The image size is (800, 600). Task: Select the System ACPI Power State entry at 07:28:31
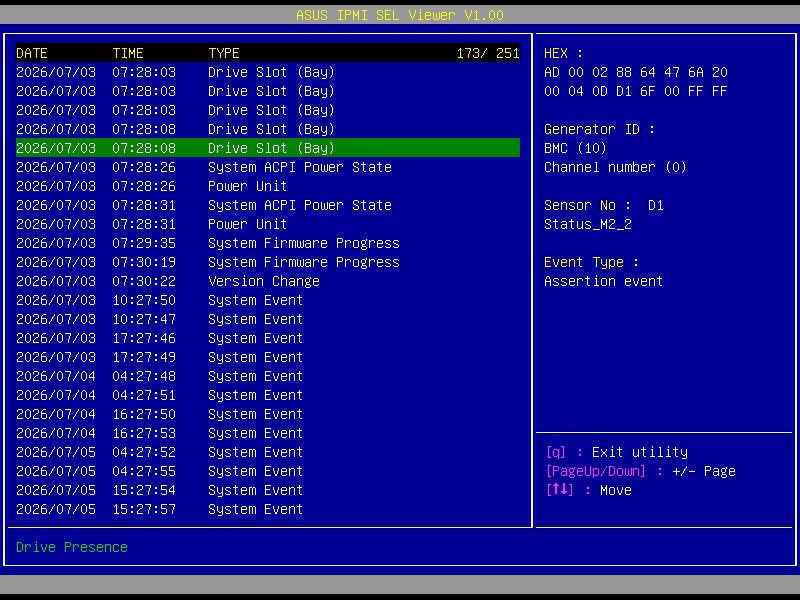coord(268,205)
